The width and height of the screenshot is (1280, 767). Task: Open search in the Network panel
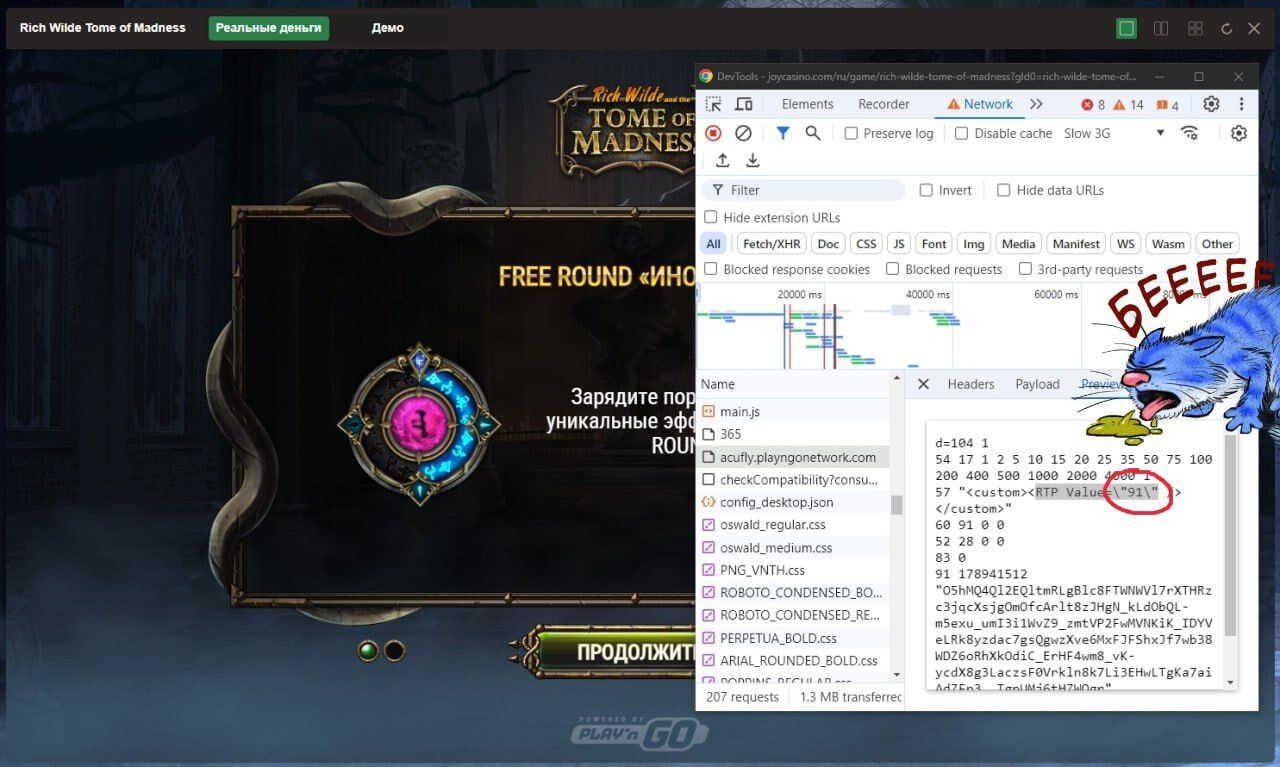pos(813,133)
